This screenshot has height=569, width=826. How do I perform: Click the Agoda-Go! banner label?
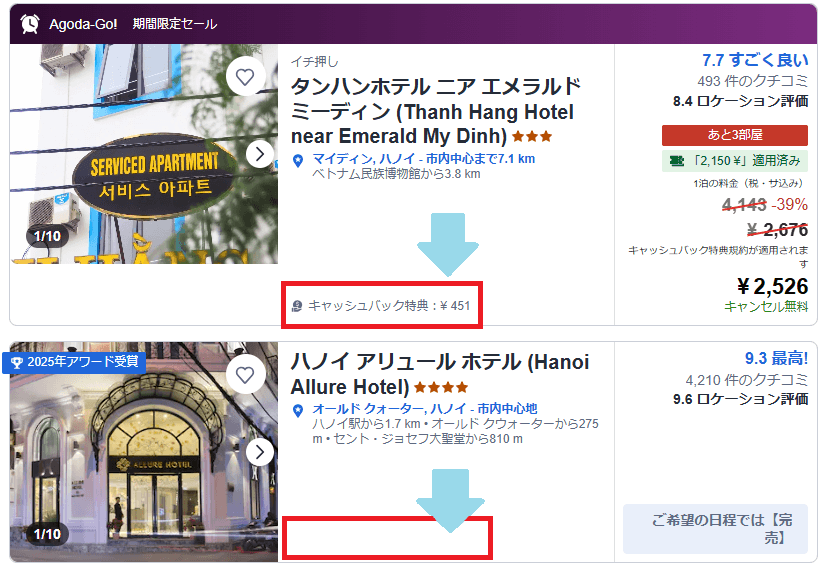pyautogui.click(x=83, y=24)
